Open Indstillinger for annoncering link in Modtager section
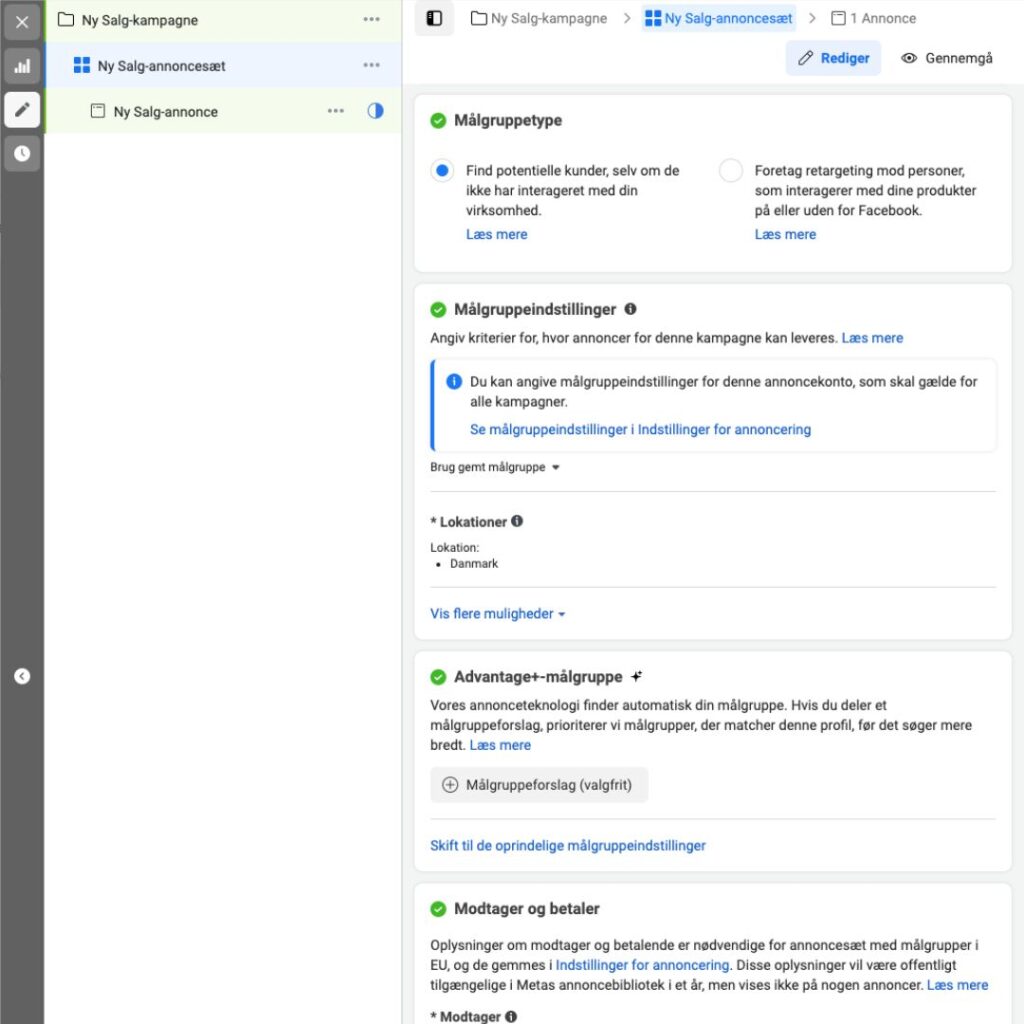The width and height of the screenshot is (1024, 1024). point(642,965)
